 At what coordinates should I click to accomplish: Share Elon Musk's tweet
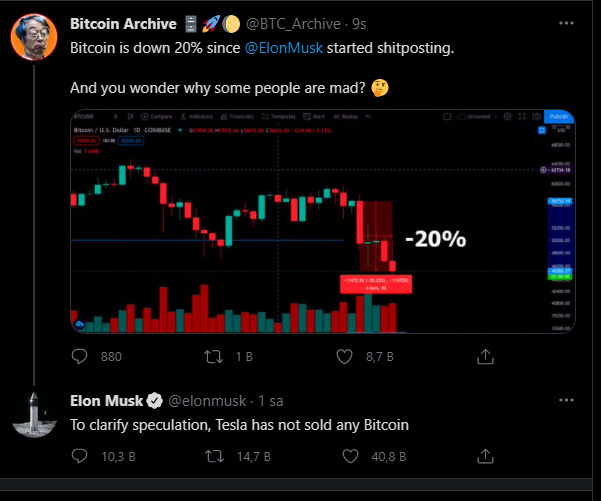(x=484, y=456)
